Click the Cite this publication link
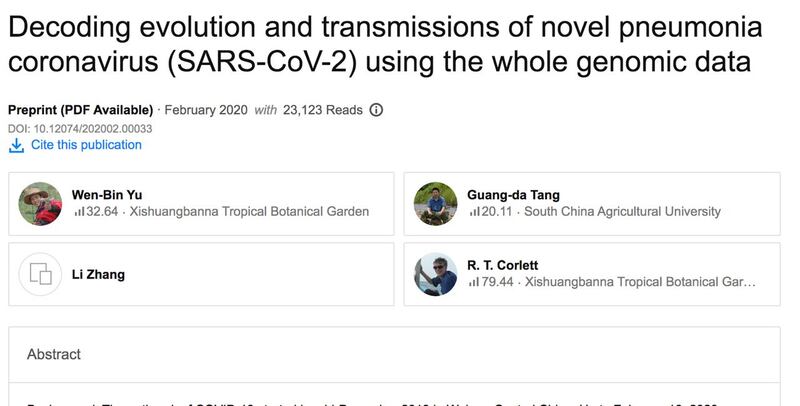The image size is (800, 406). (x=86, y=145)
